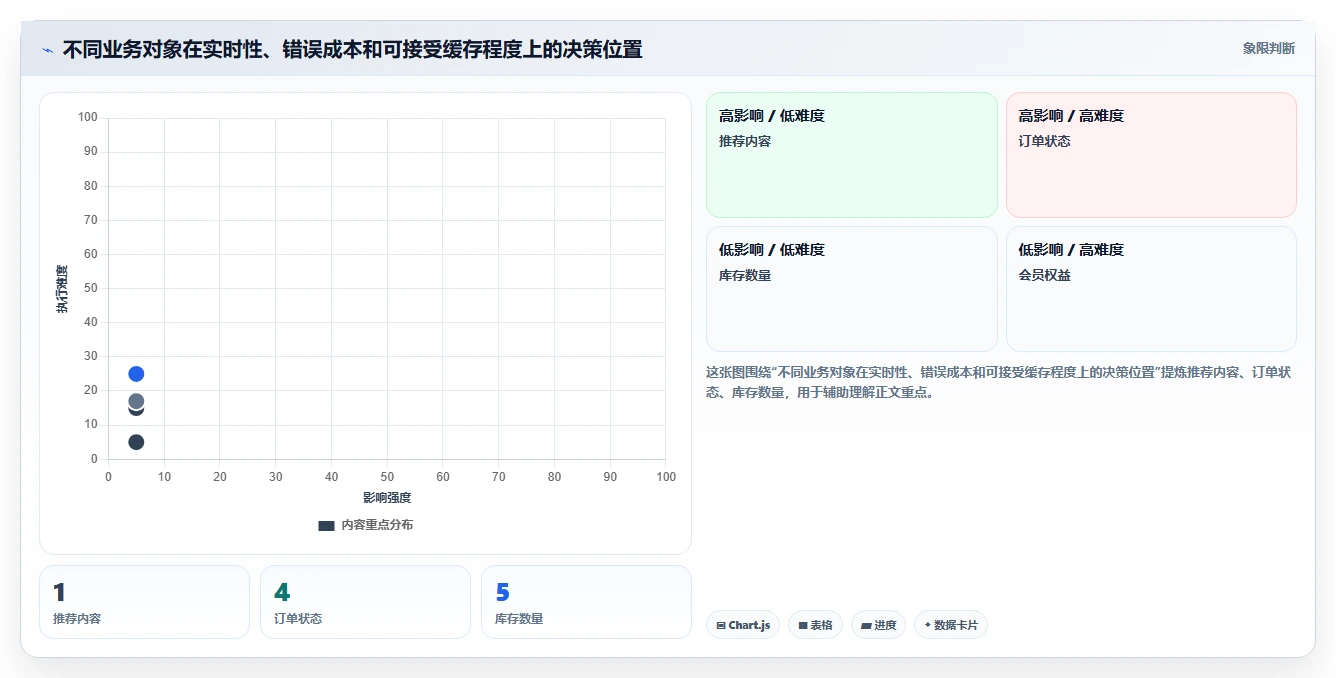Toggle the 内容重点分布 legend entry

[x=365, y=525]
